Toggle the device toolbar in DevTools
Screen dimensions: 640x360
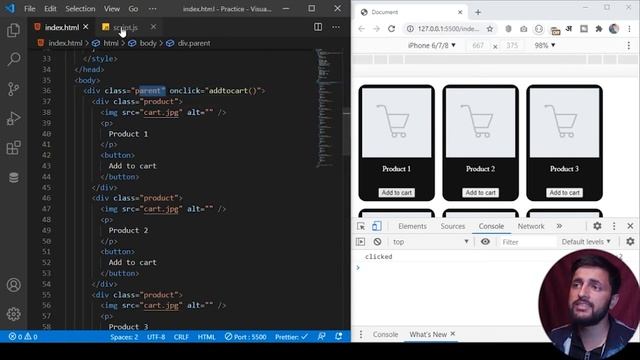point(376,226)
